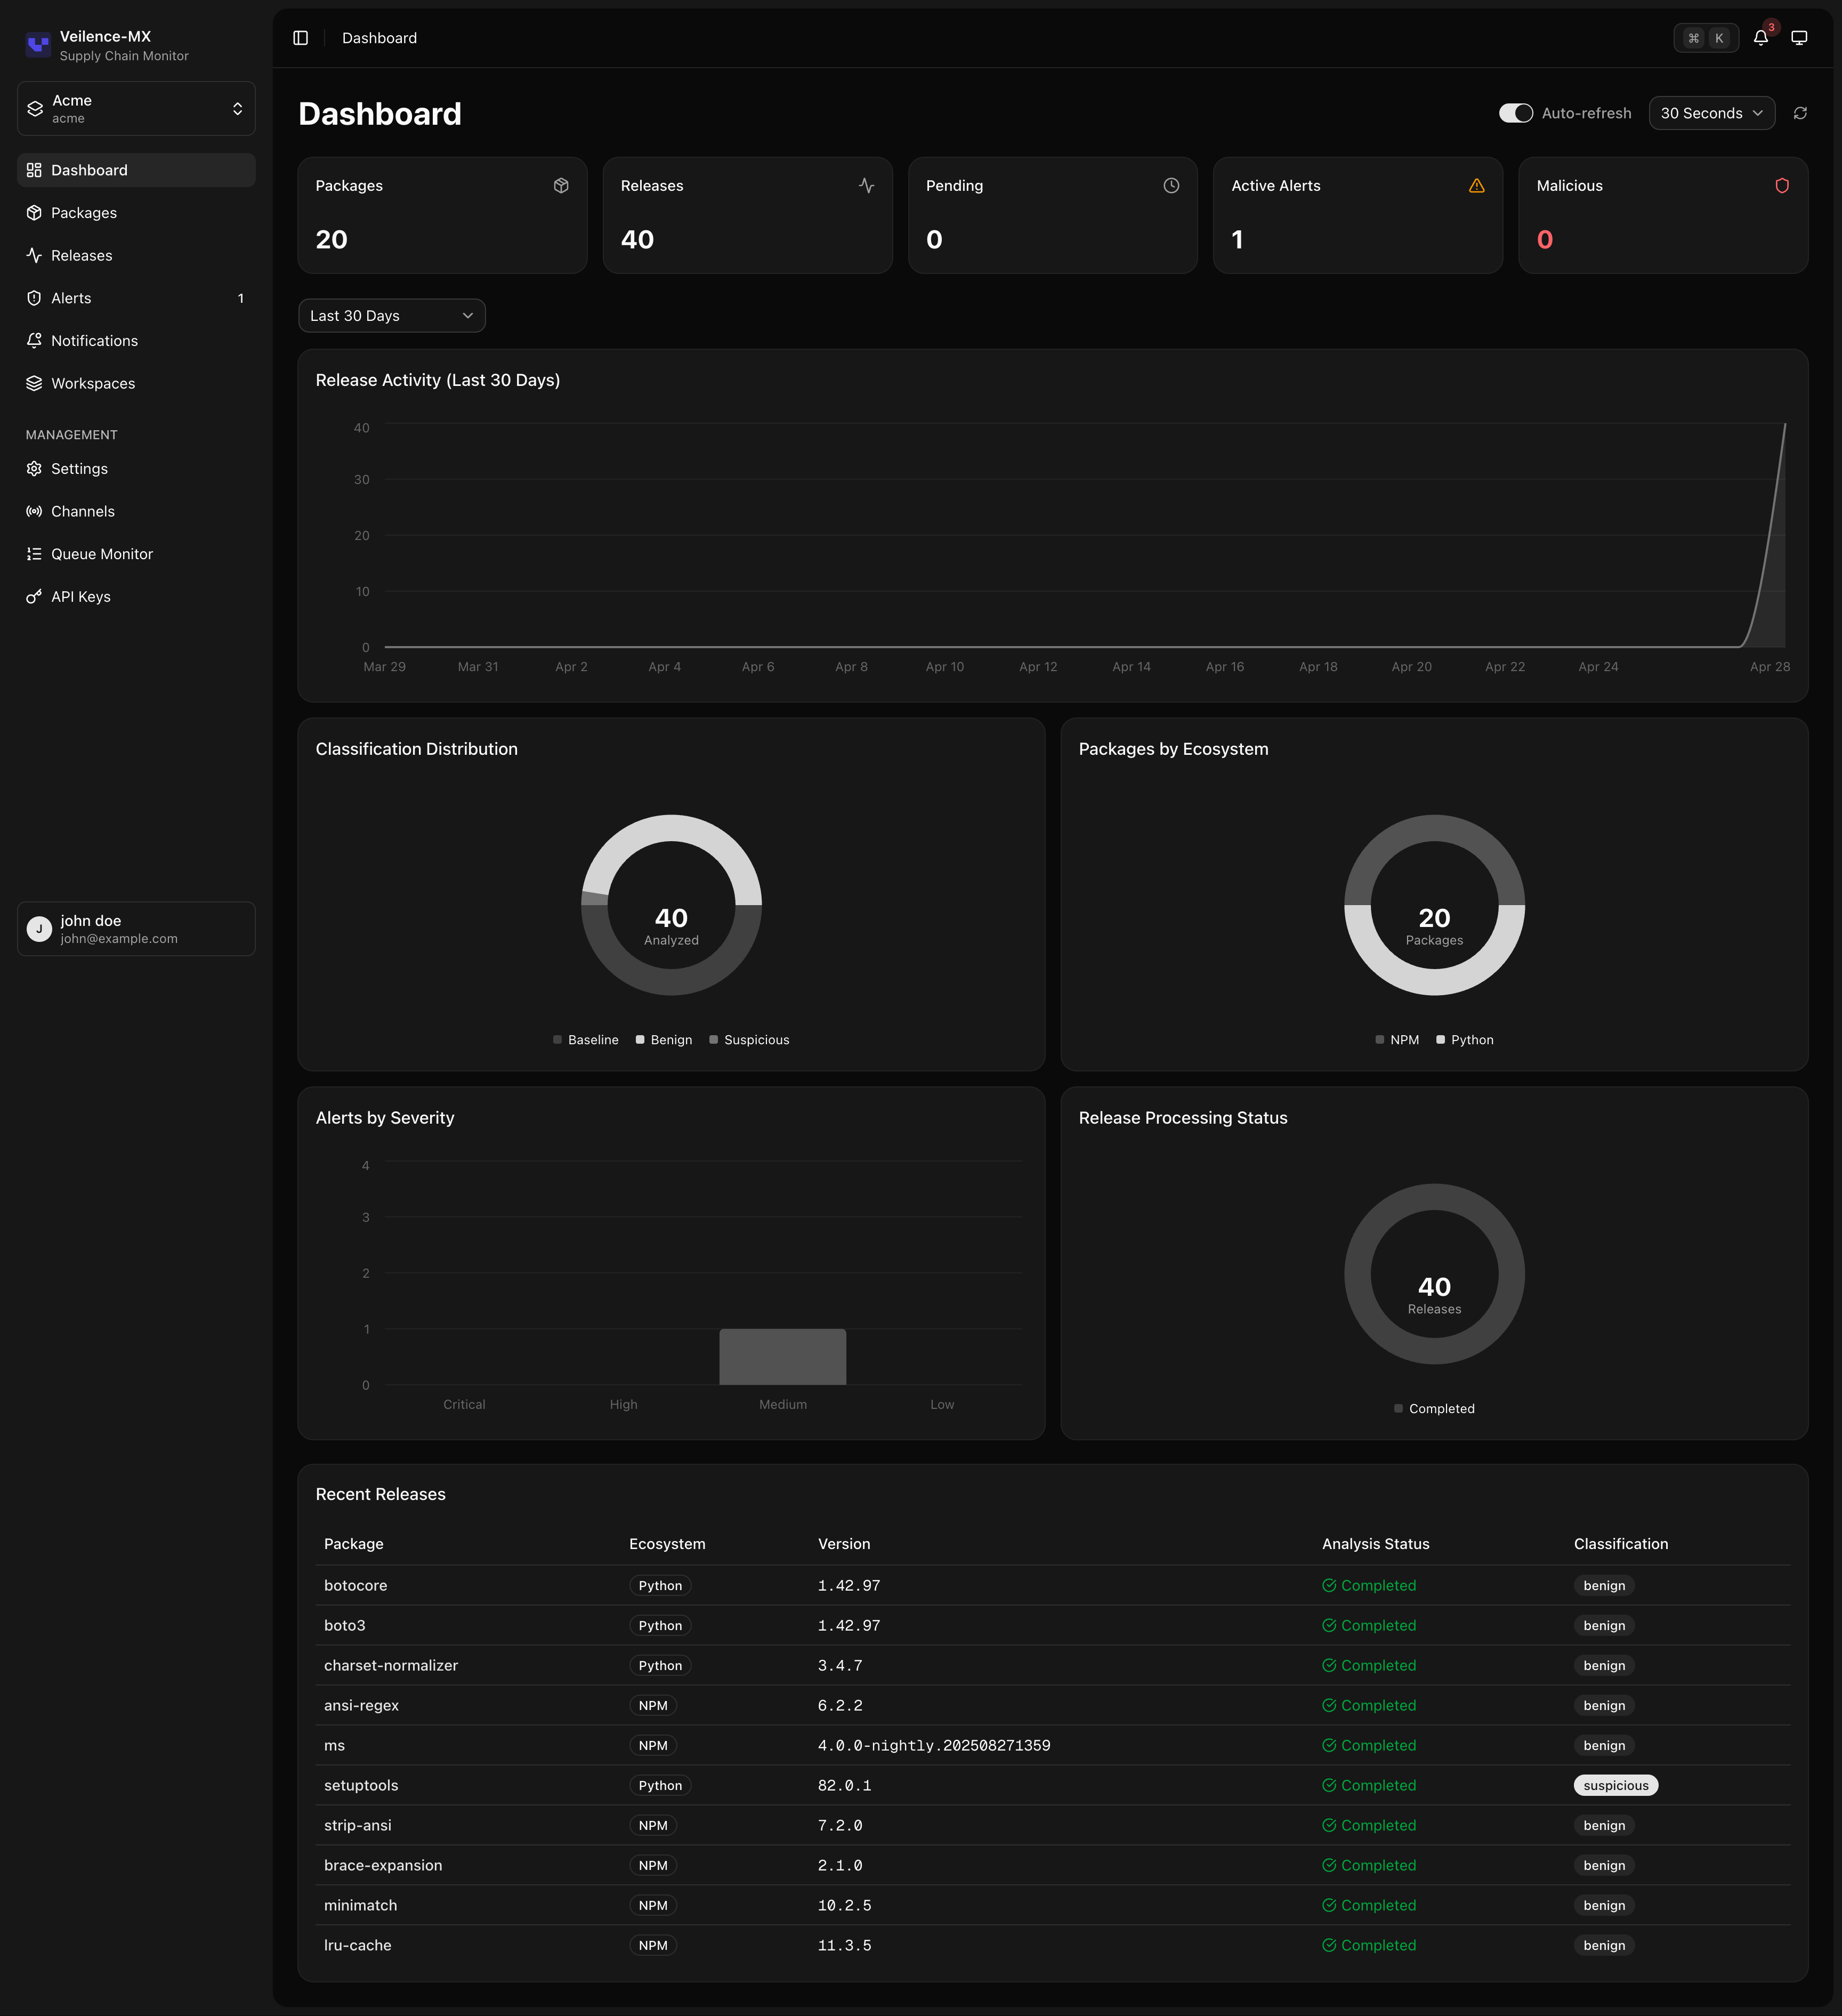Open the john doe account menu

(x=136, y=929)
